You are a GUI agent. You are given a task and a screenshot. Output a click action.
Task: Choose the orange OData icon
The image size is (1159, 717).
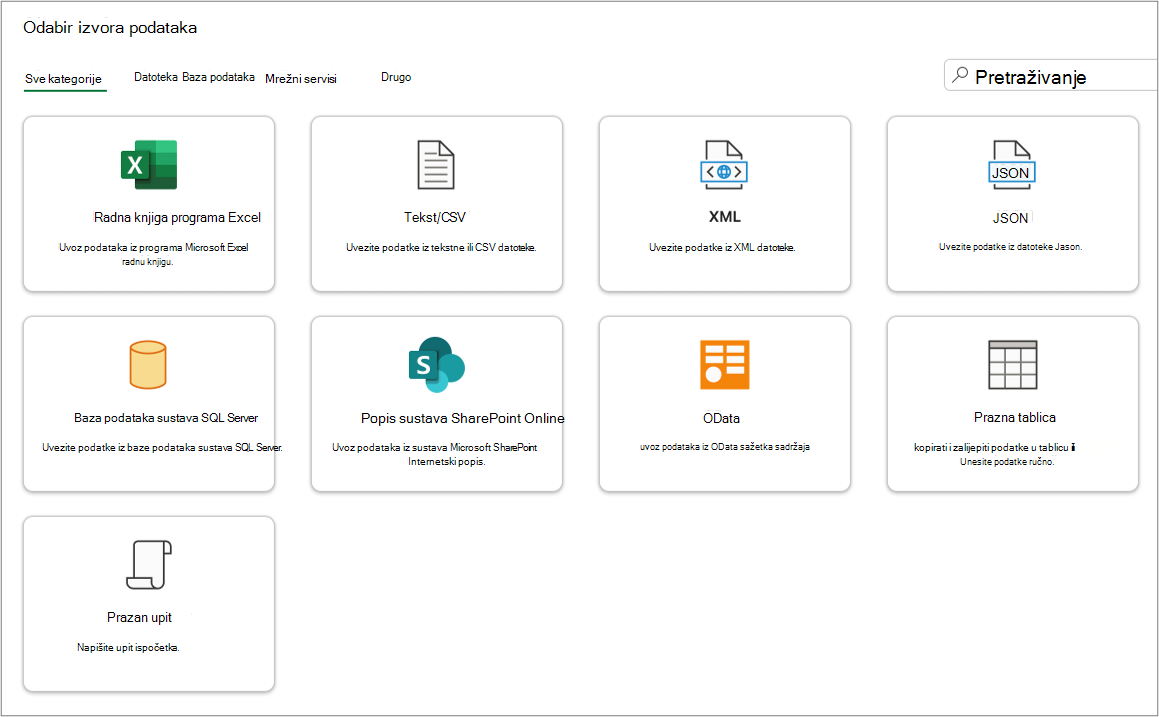pos(724,364)
